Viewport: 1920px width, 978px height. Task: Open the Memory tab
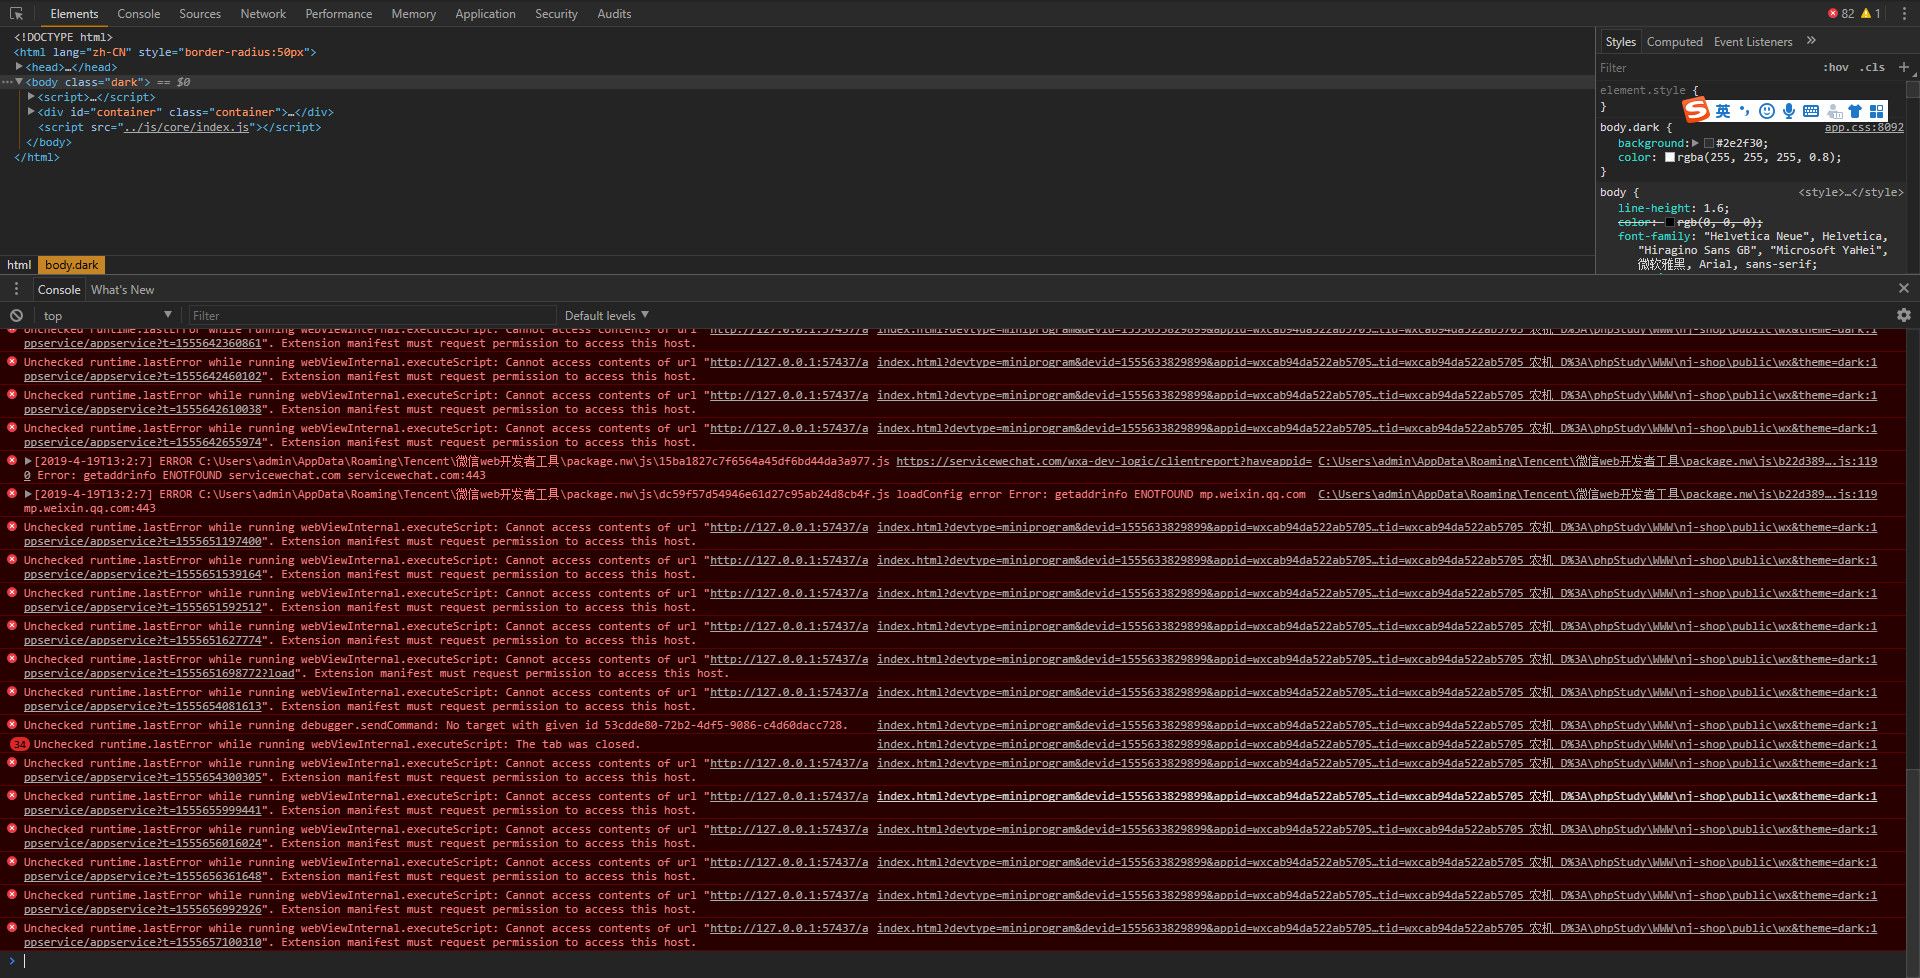pyautogui.click(x=413, y=14)
